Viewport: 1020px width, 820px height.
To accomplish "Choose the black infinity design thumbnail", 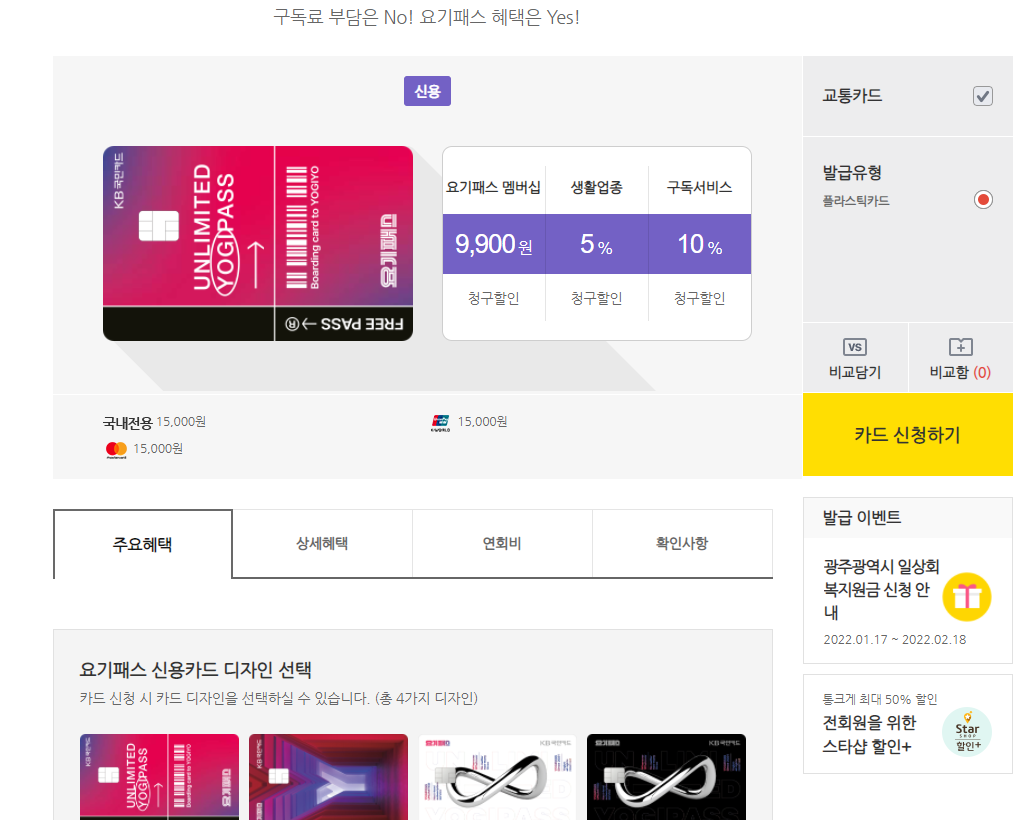I will click(x=666, y=777).
